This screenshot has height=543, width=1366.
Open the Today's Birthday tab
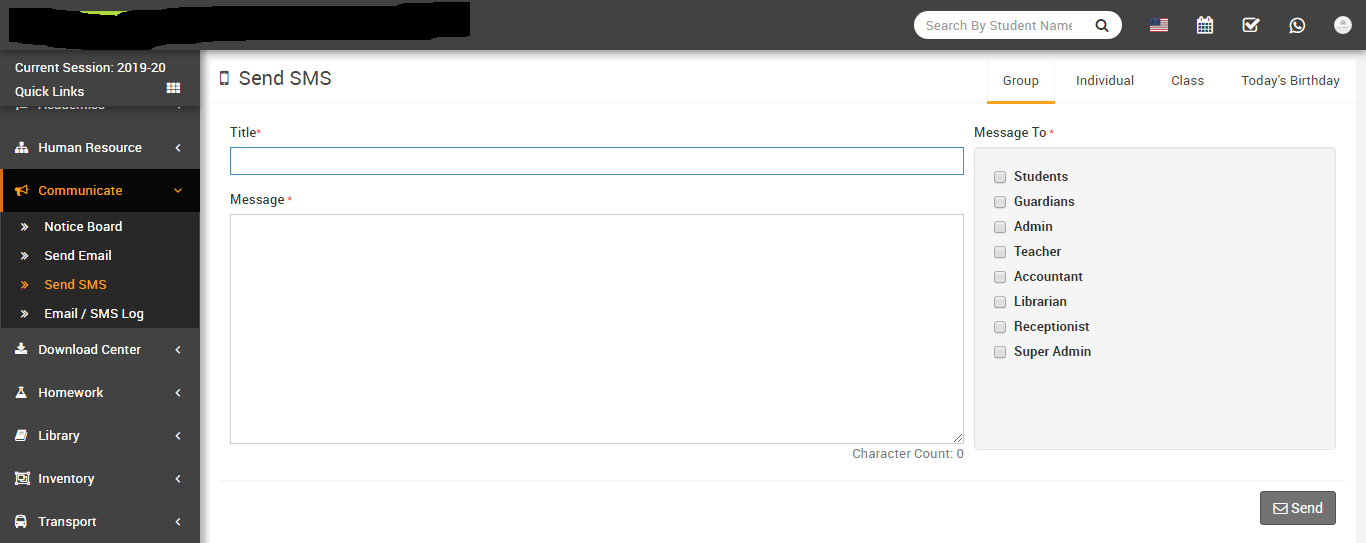pos(1290,81)
